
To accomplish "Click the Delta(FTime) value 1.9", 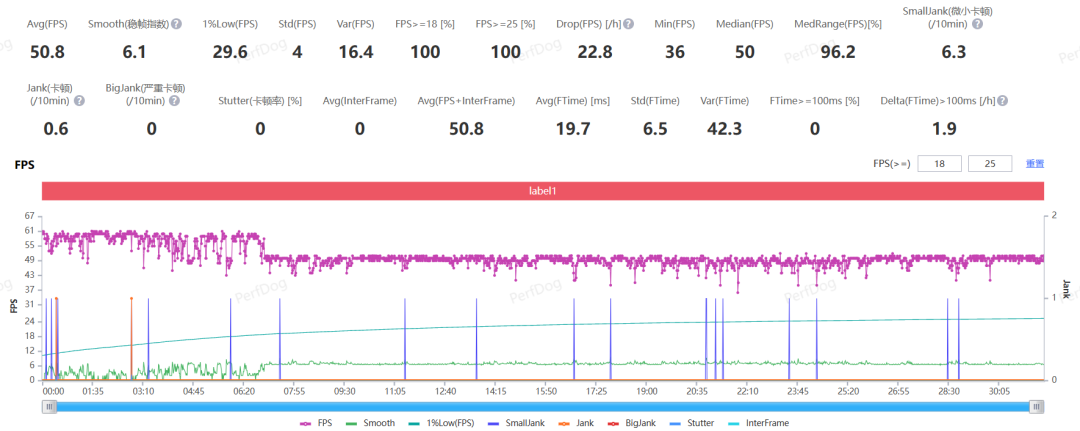I will [942, 129].
